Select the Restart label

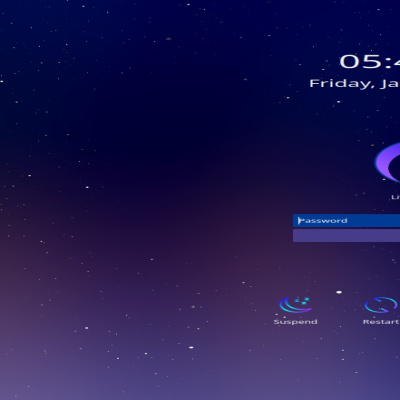[381, 322]
